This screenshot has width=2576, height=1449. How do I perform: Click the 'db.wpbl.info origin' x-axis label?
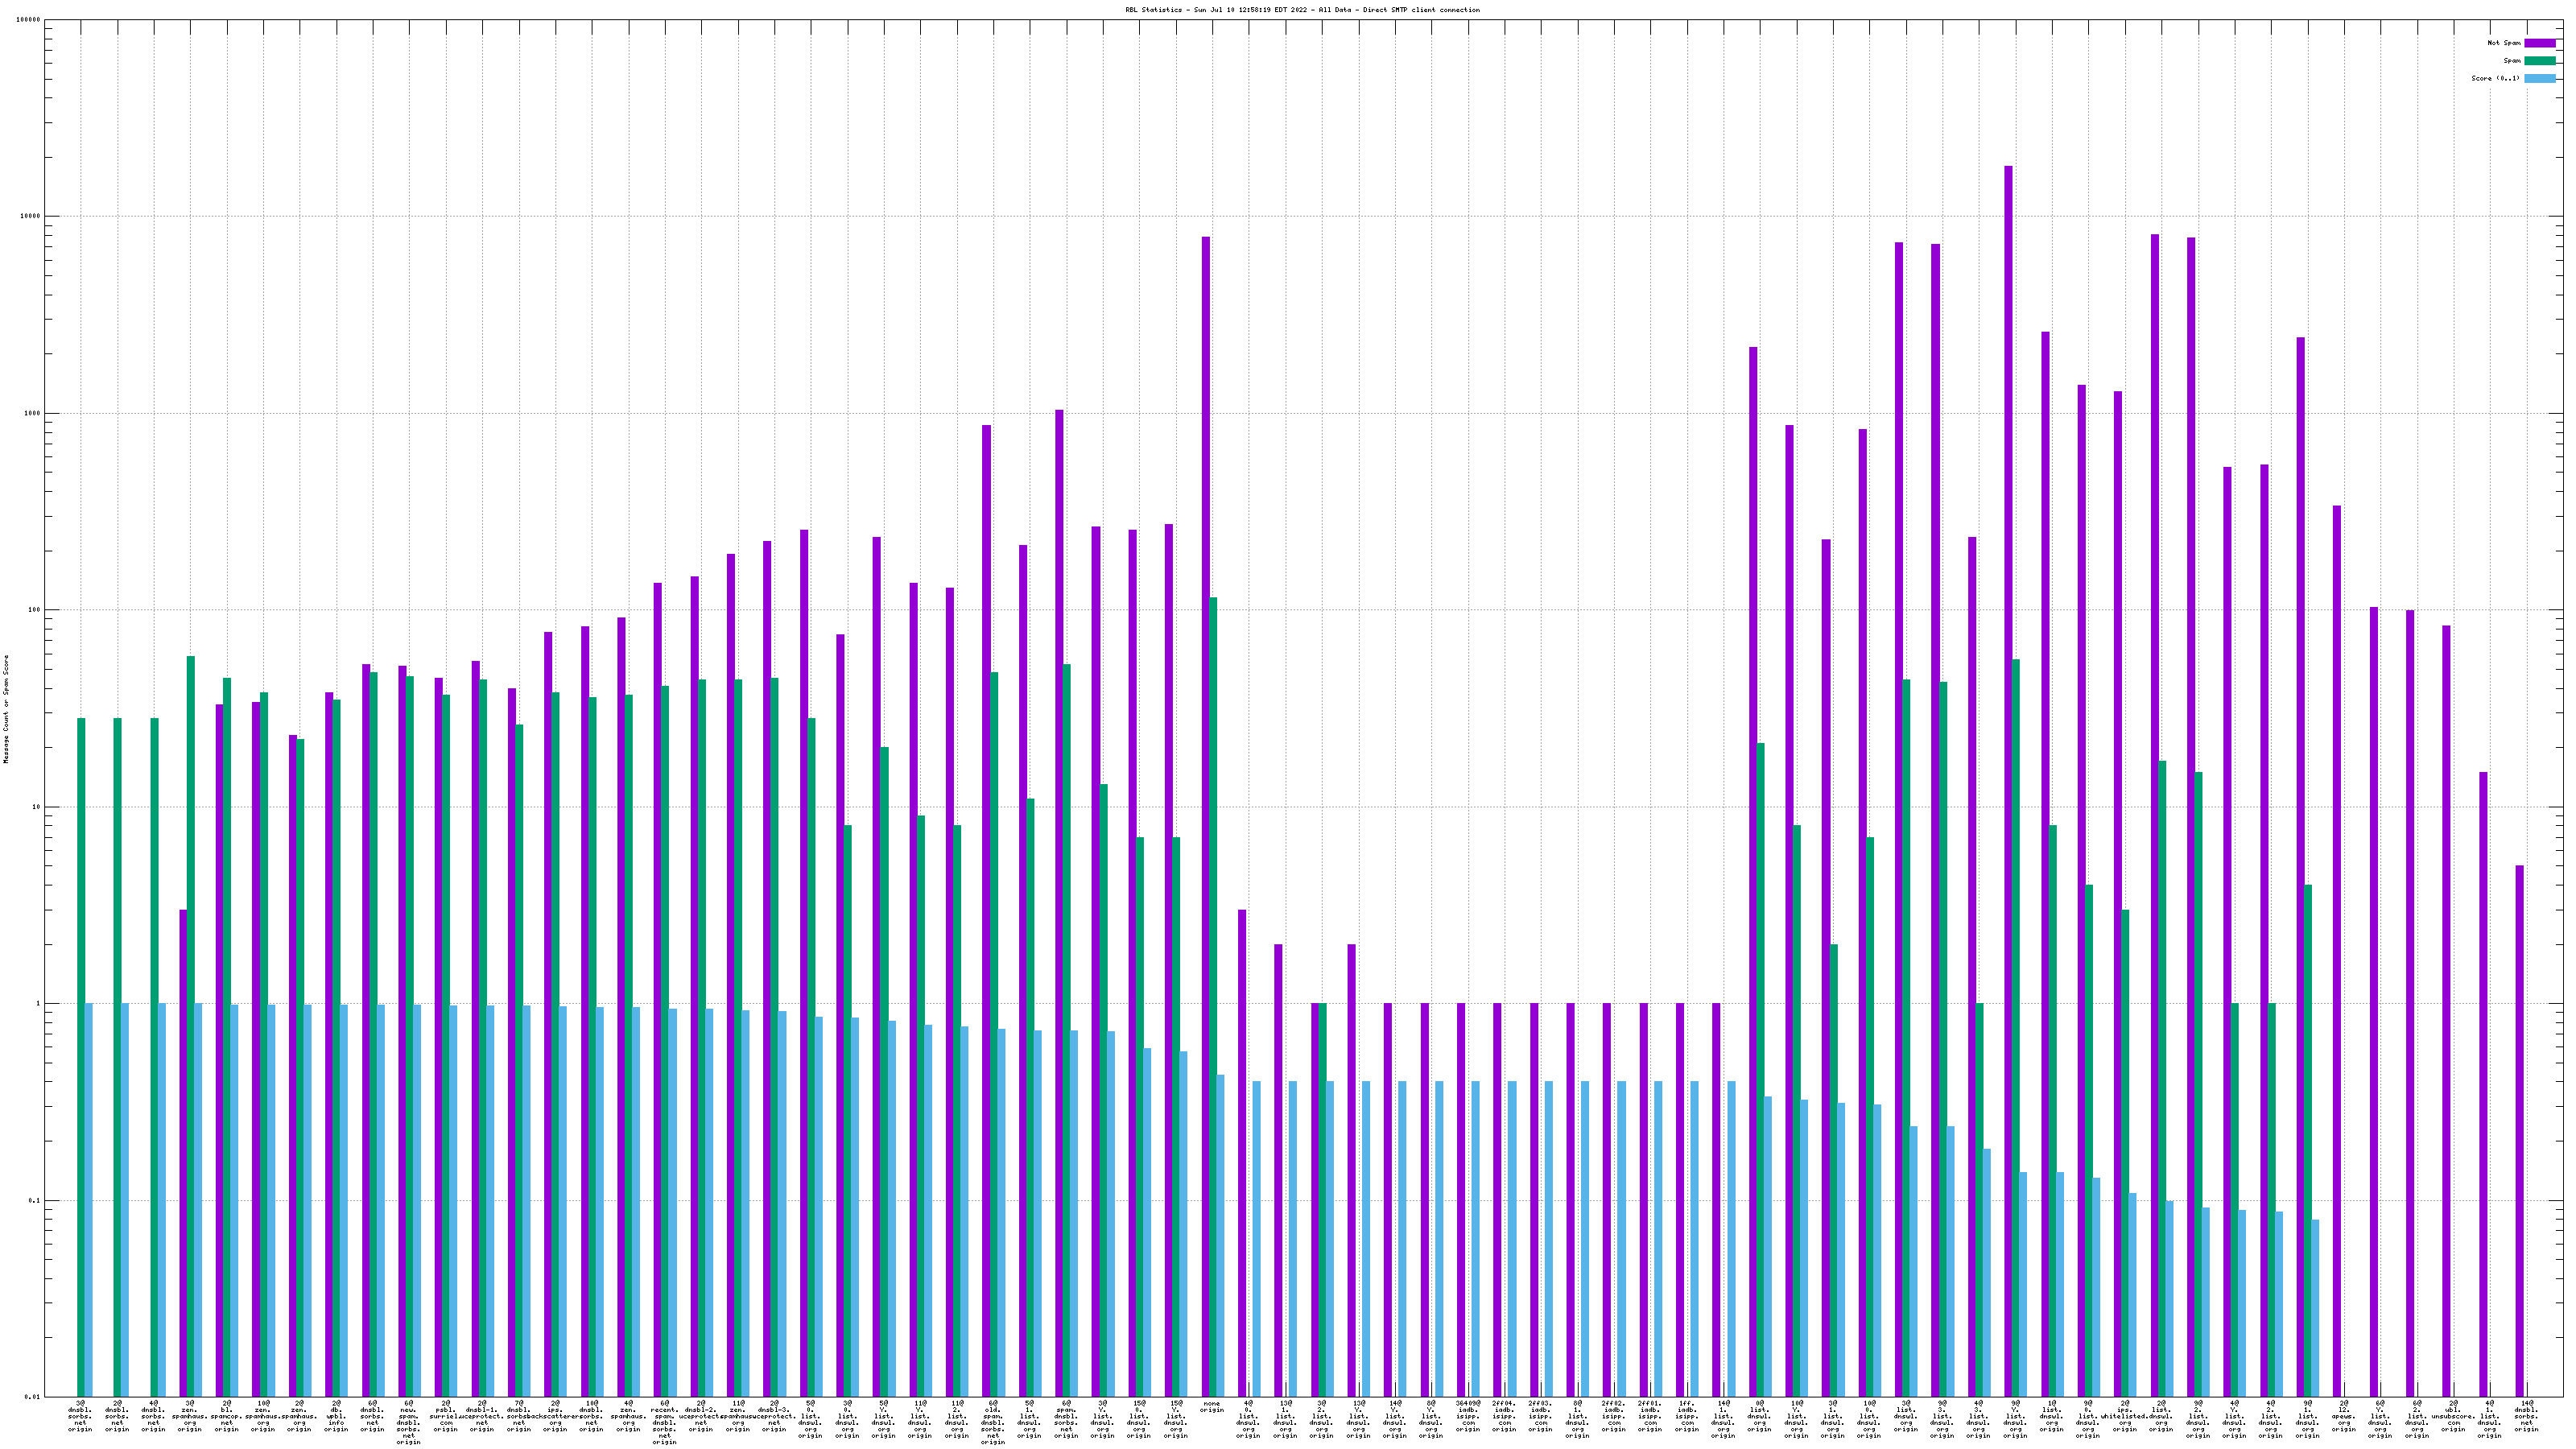point(336,1416)
